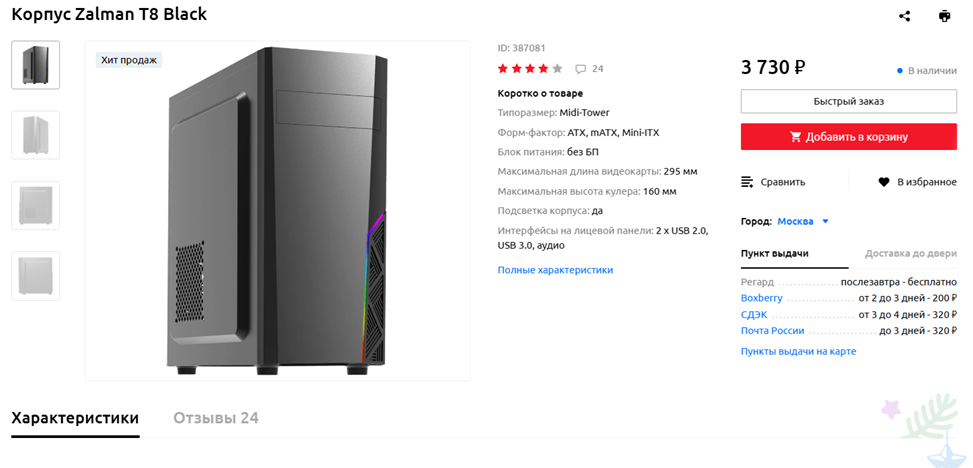The height and width of the screenshot is (468, 973).
Task: Click the Boxberry delivery link
Action: [761, 298]
